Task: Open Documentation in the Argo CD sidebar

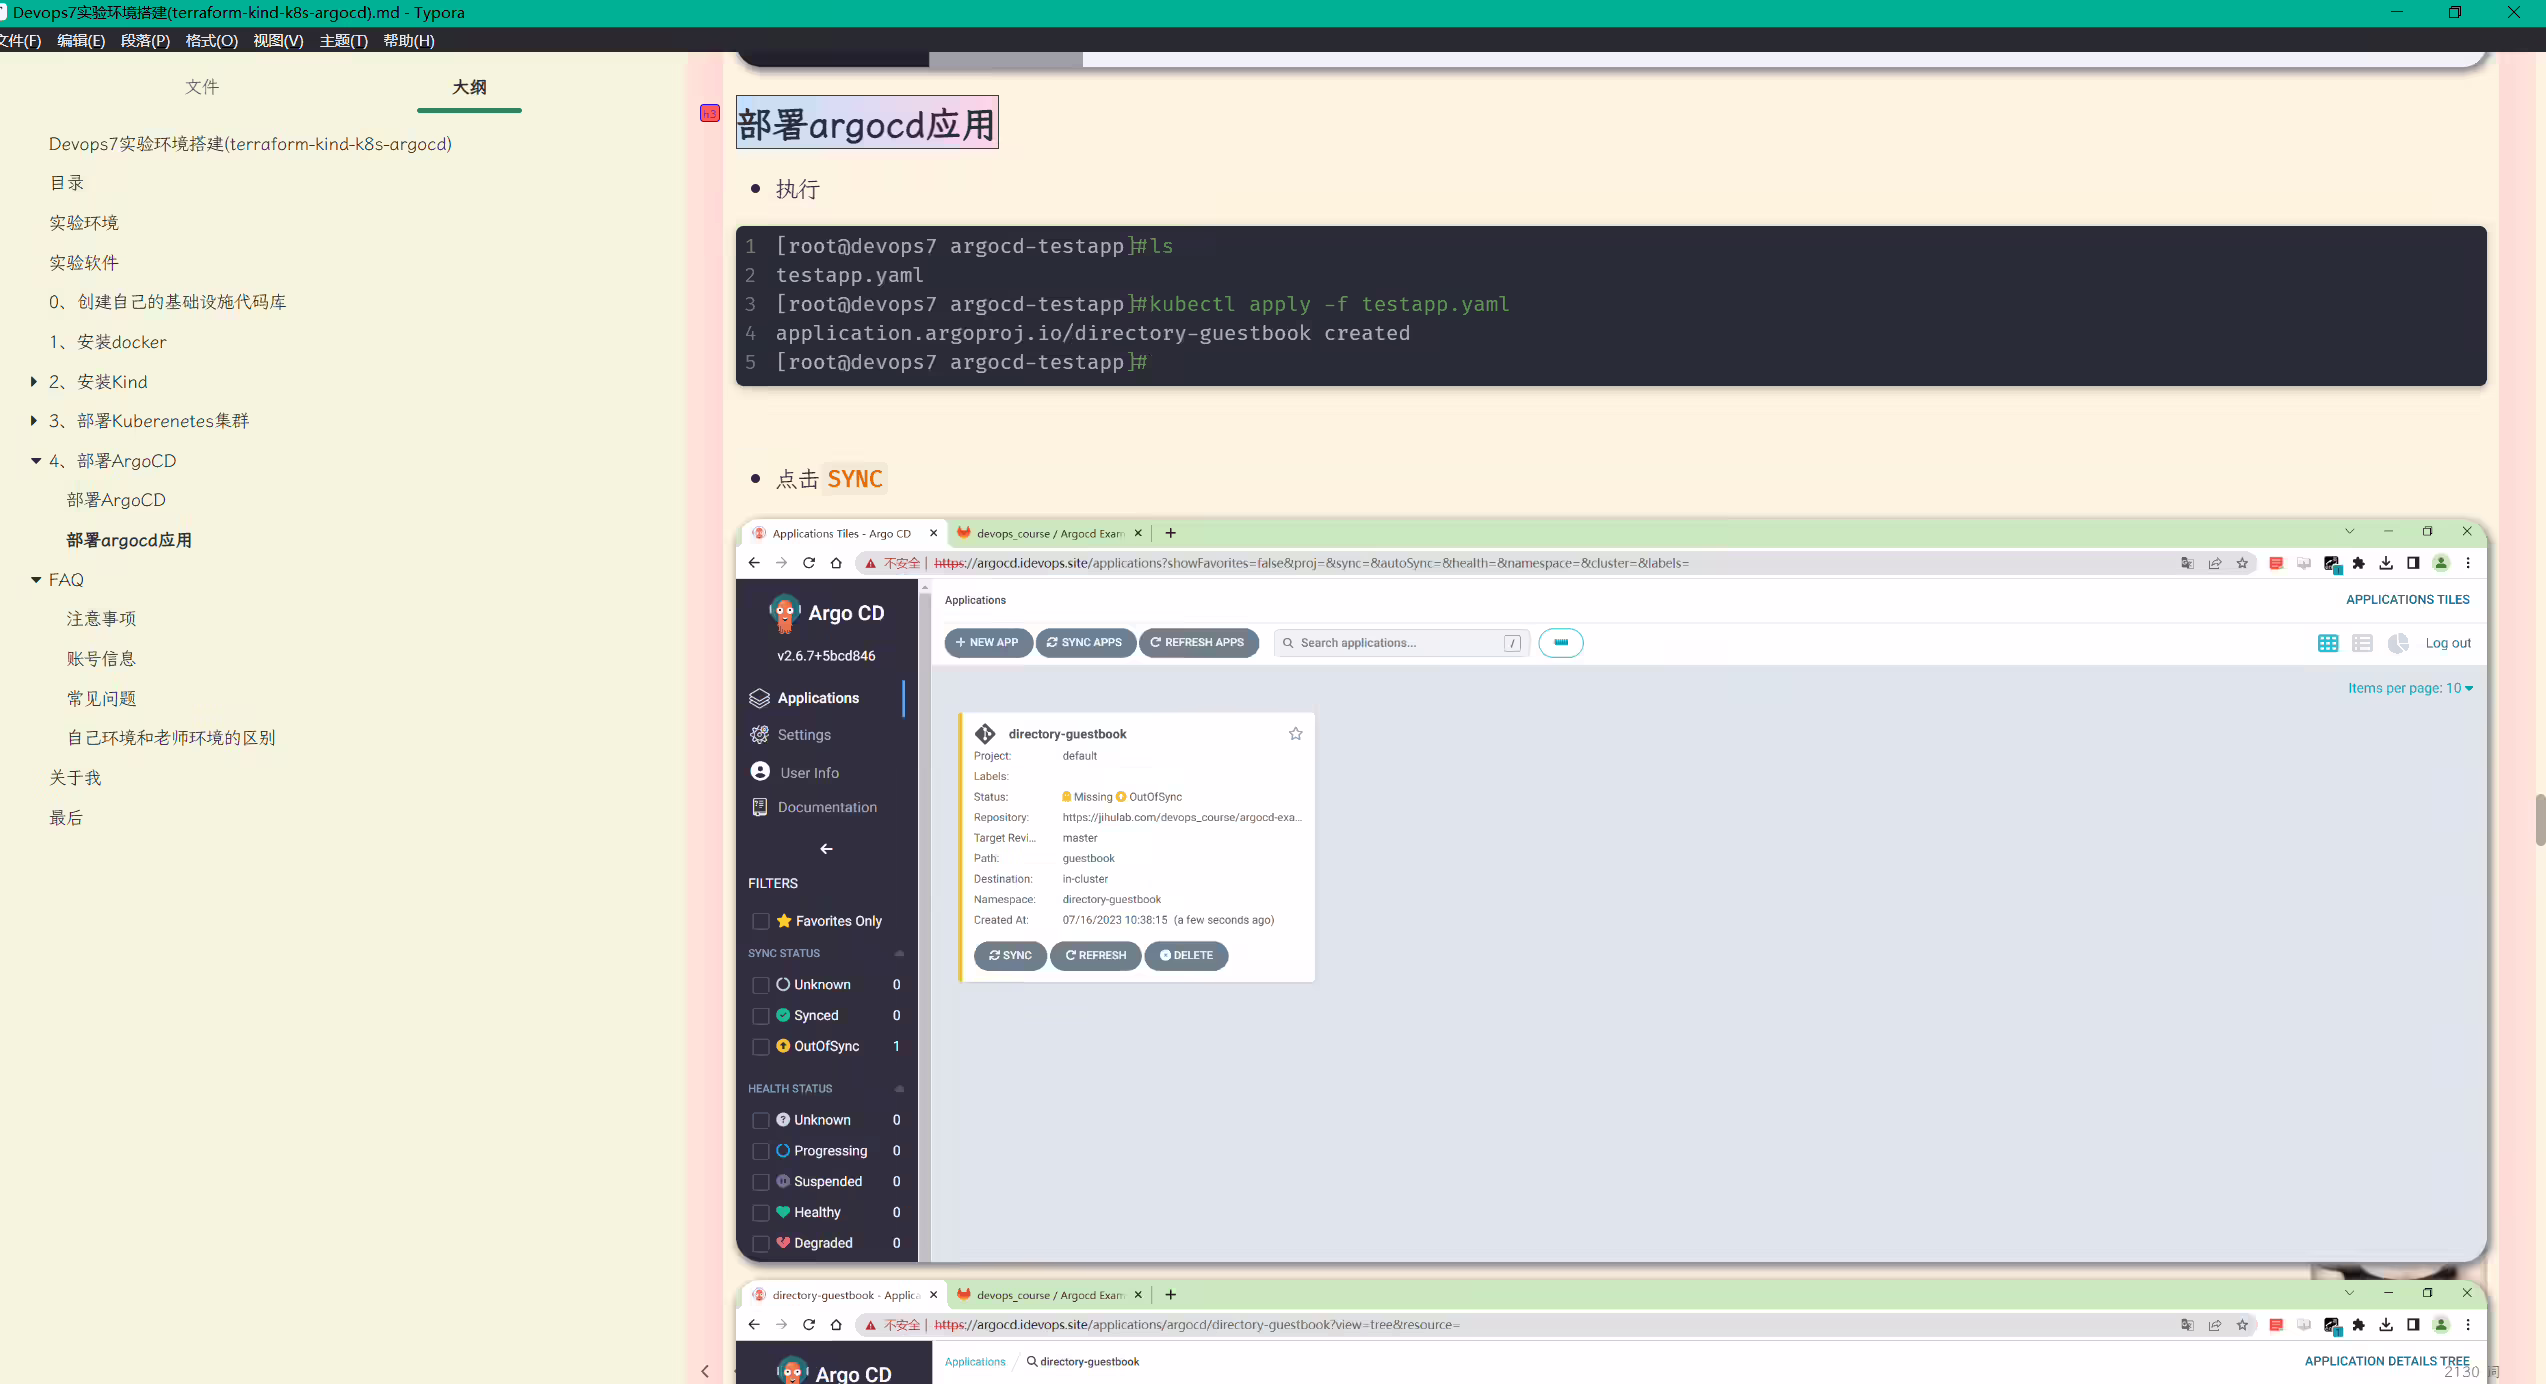Action: (827, 807)
